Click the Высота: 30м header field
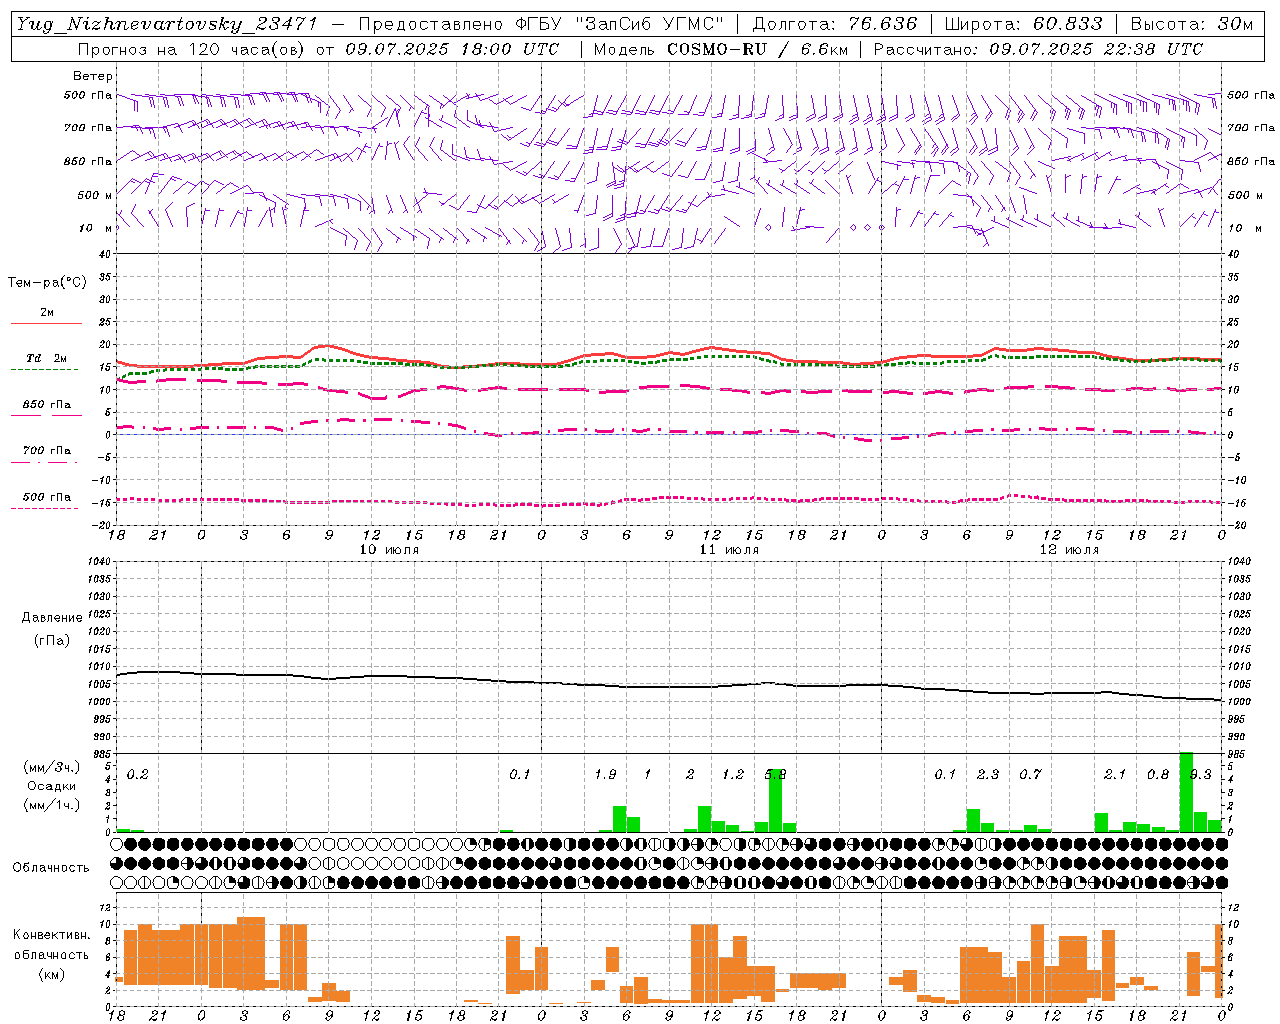 click(1191, 24)
